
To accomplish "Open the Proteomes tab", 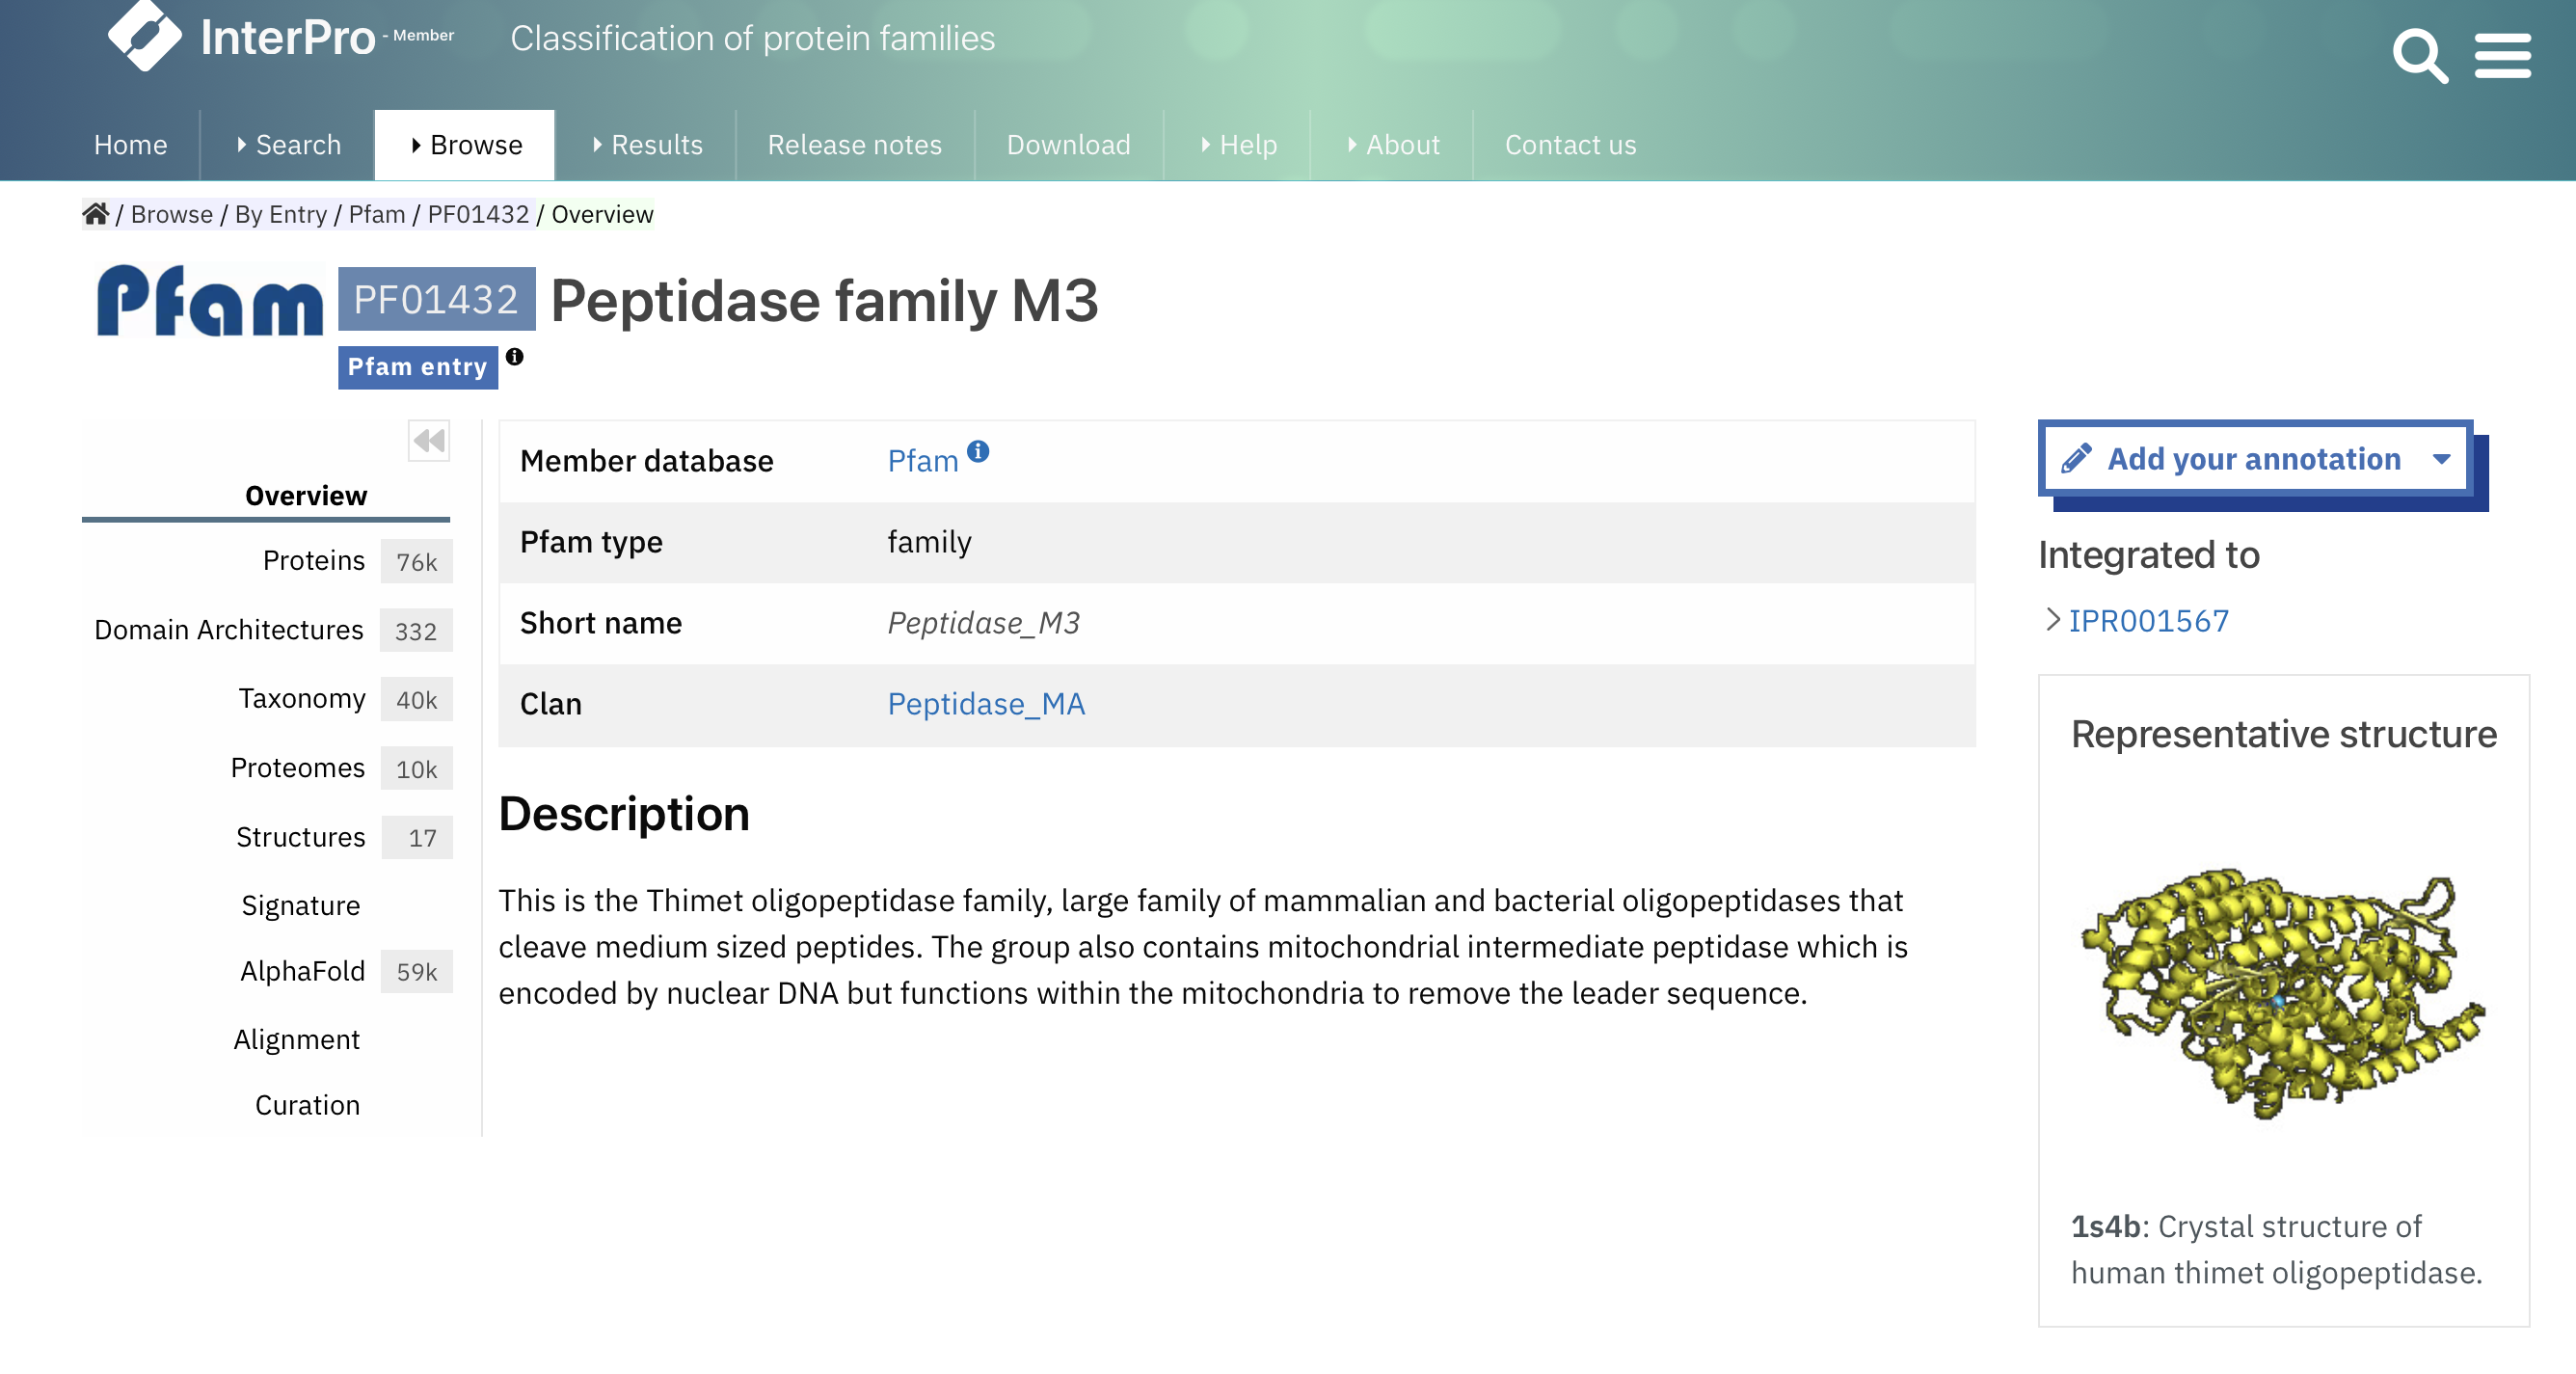I will [x=298, y=767].
